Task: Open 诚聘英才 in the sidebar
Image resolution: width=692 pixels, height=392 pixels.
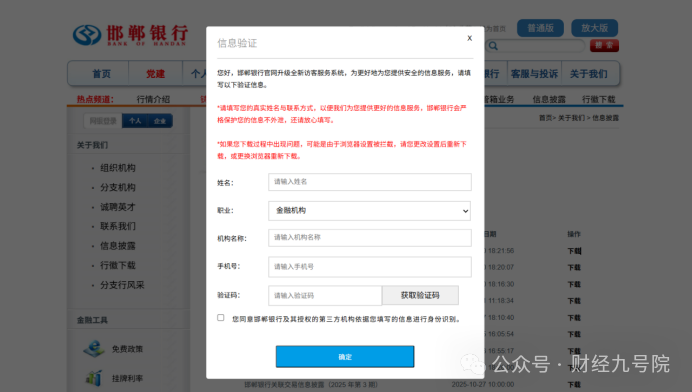Action: click(118, 207)
